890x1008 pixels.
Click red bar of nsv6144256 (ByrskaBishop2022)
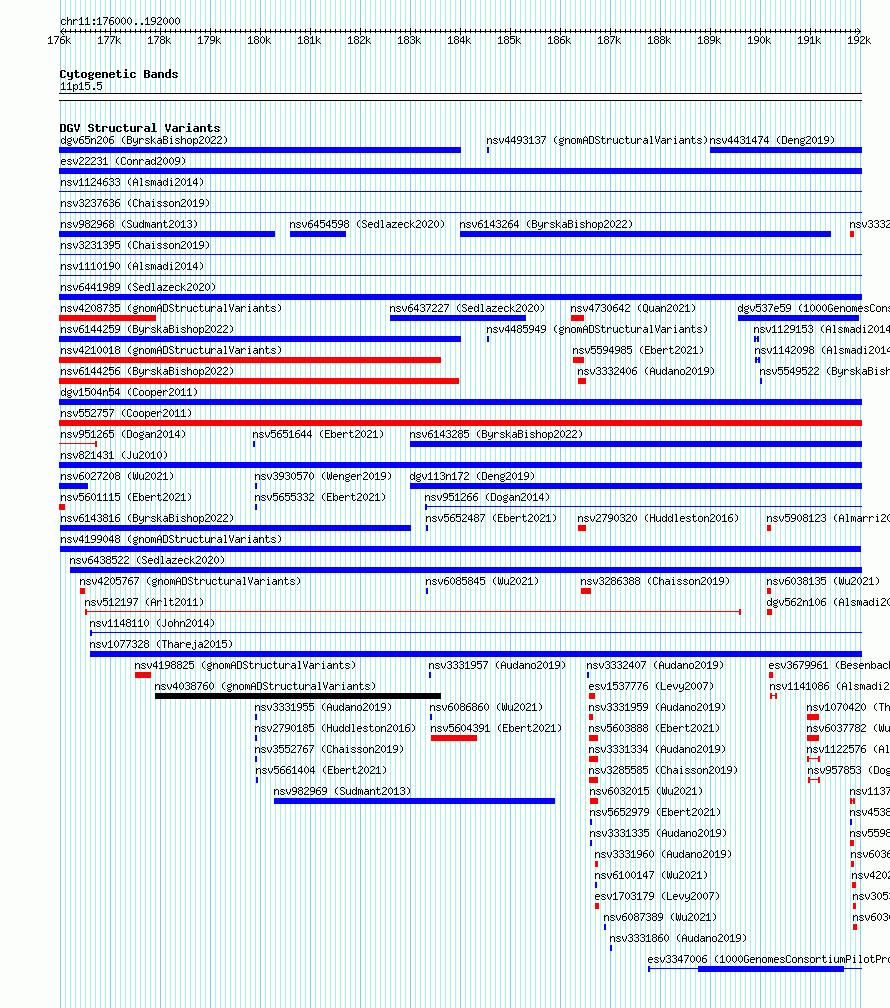point(259,381)
